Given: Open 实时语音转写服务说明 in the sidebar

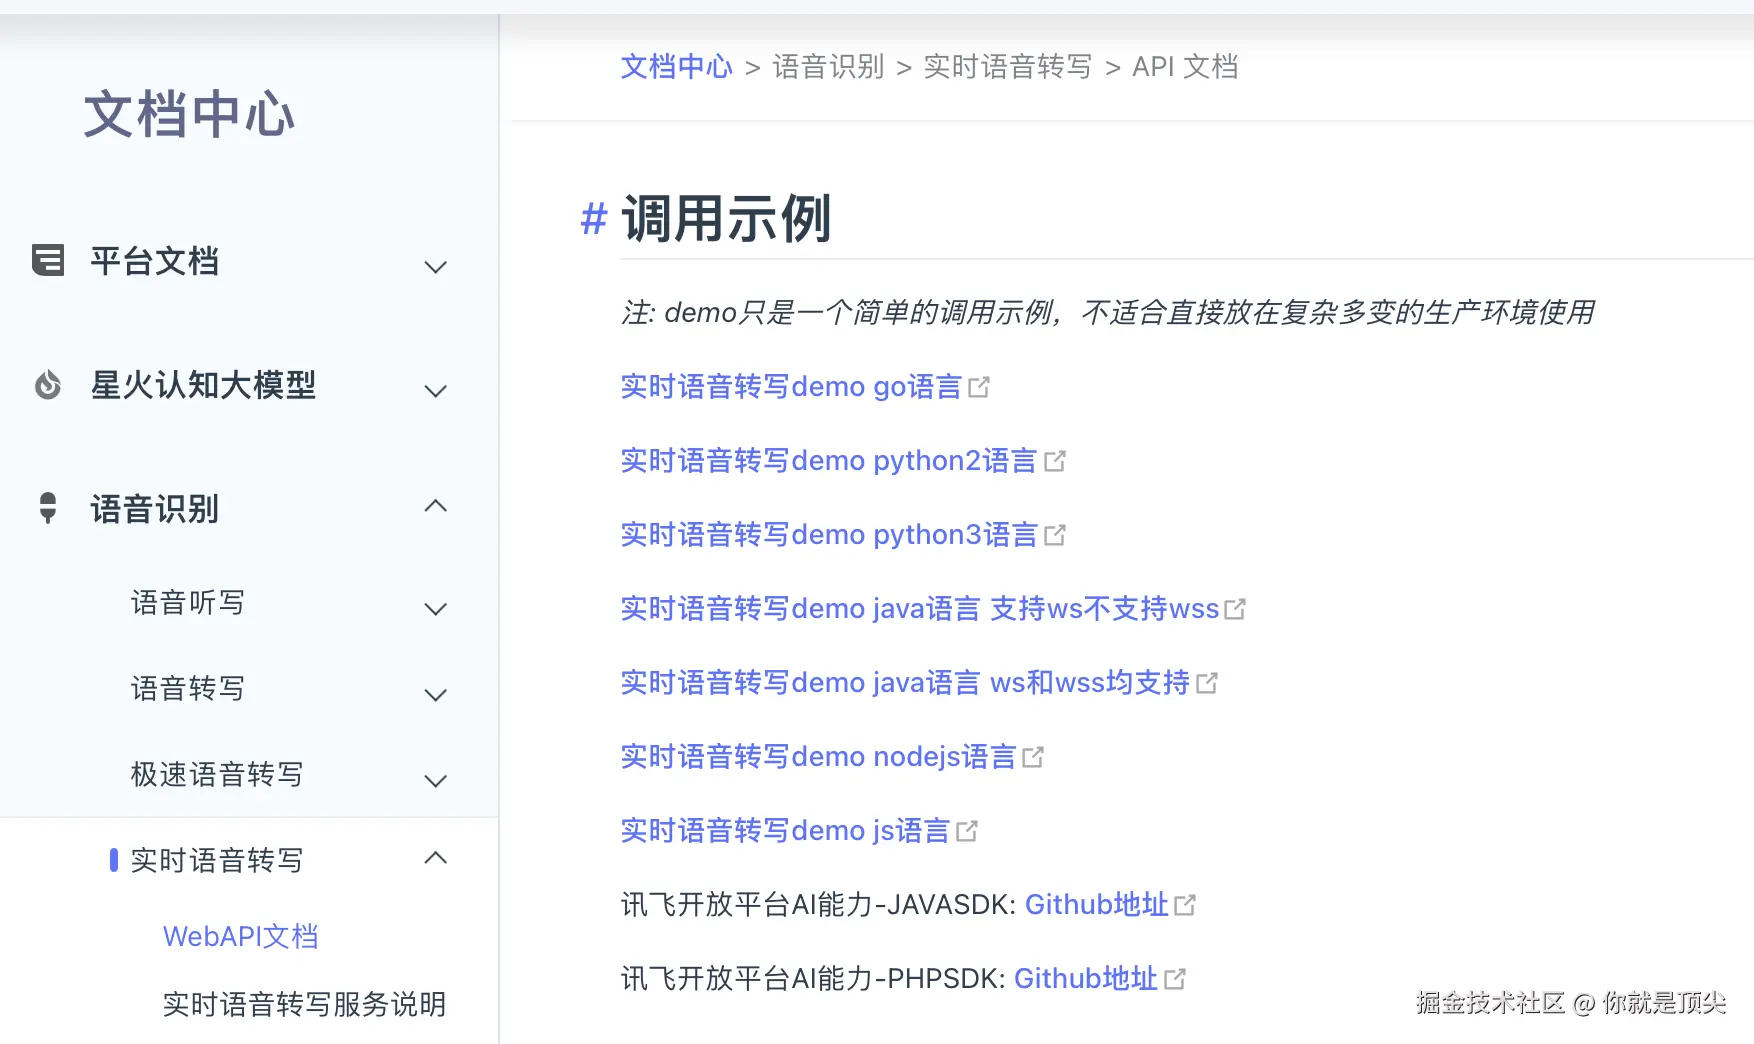Looking at the screenshot, I should tap(305, 1005).
